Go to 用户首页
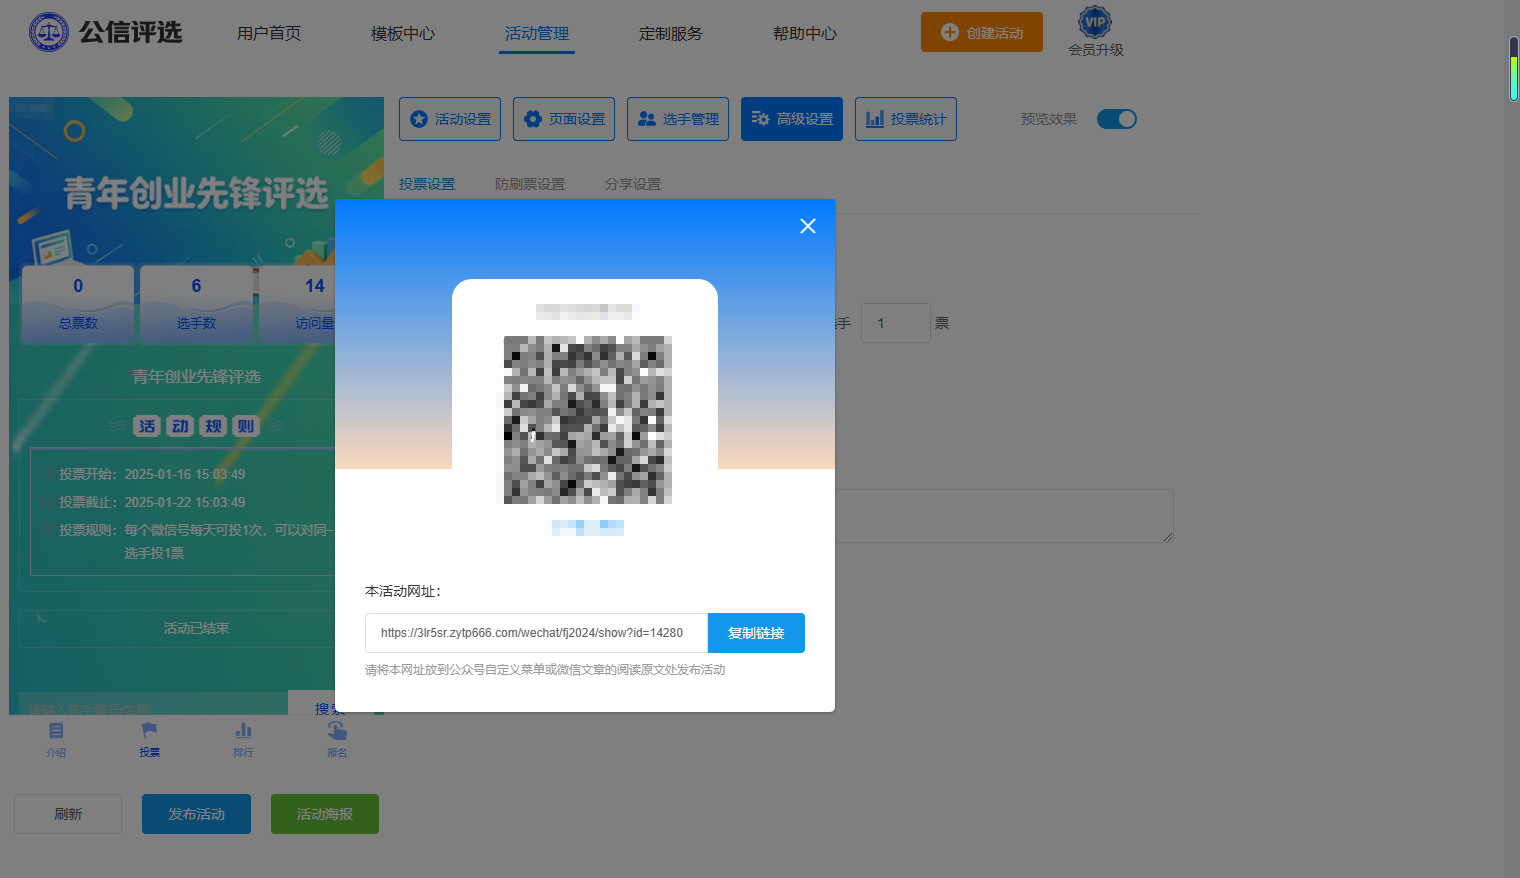This screenshot has width=1520, height=878. point(269,33)
